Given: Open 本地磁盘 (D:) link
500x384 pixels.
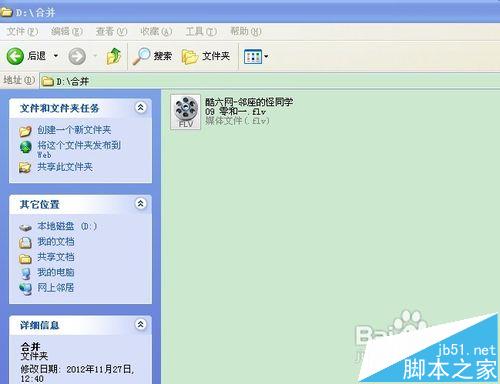Looking at the screenshot, I should pos(67,226).
